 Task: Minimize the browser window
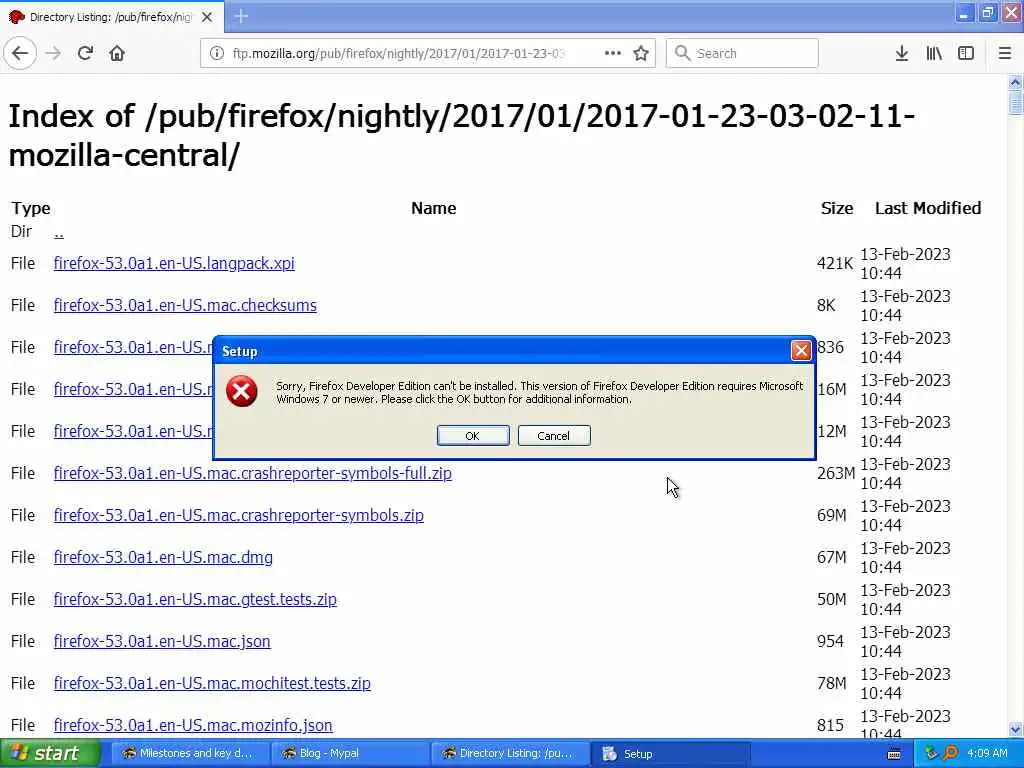click(x=964, y=13)
